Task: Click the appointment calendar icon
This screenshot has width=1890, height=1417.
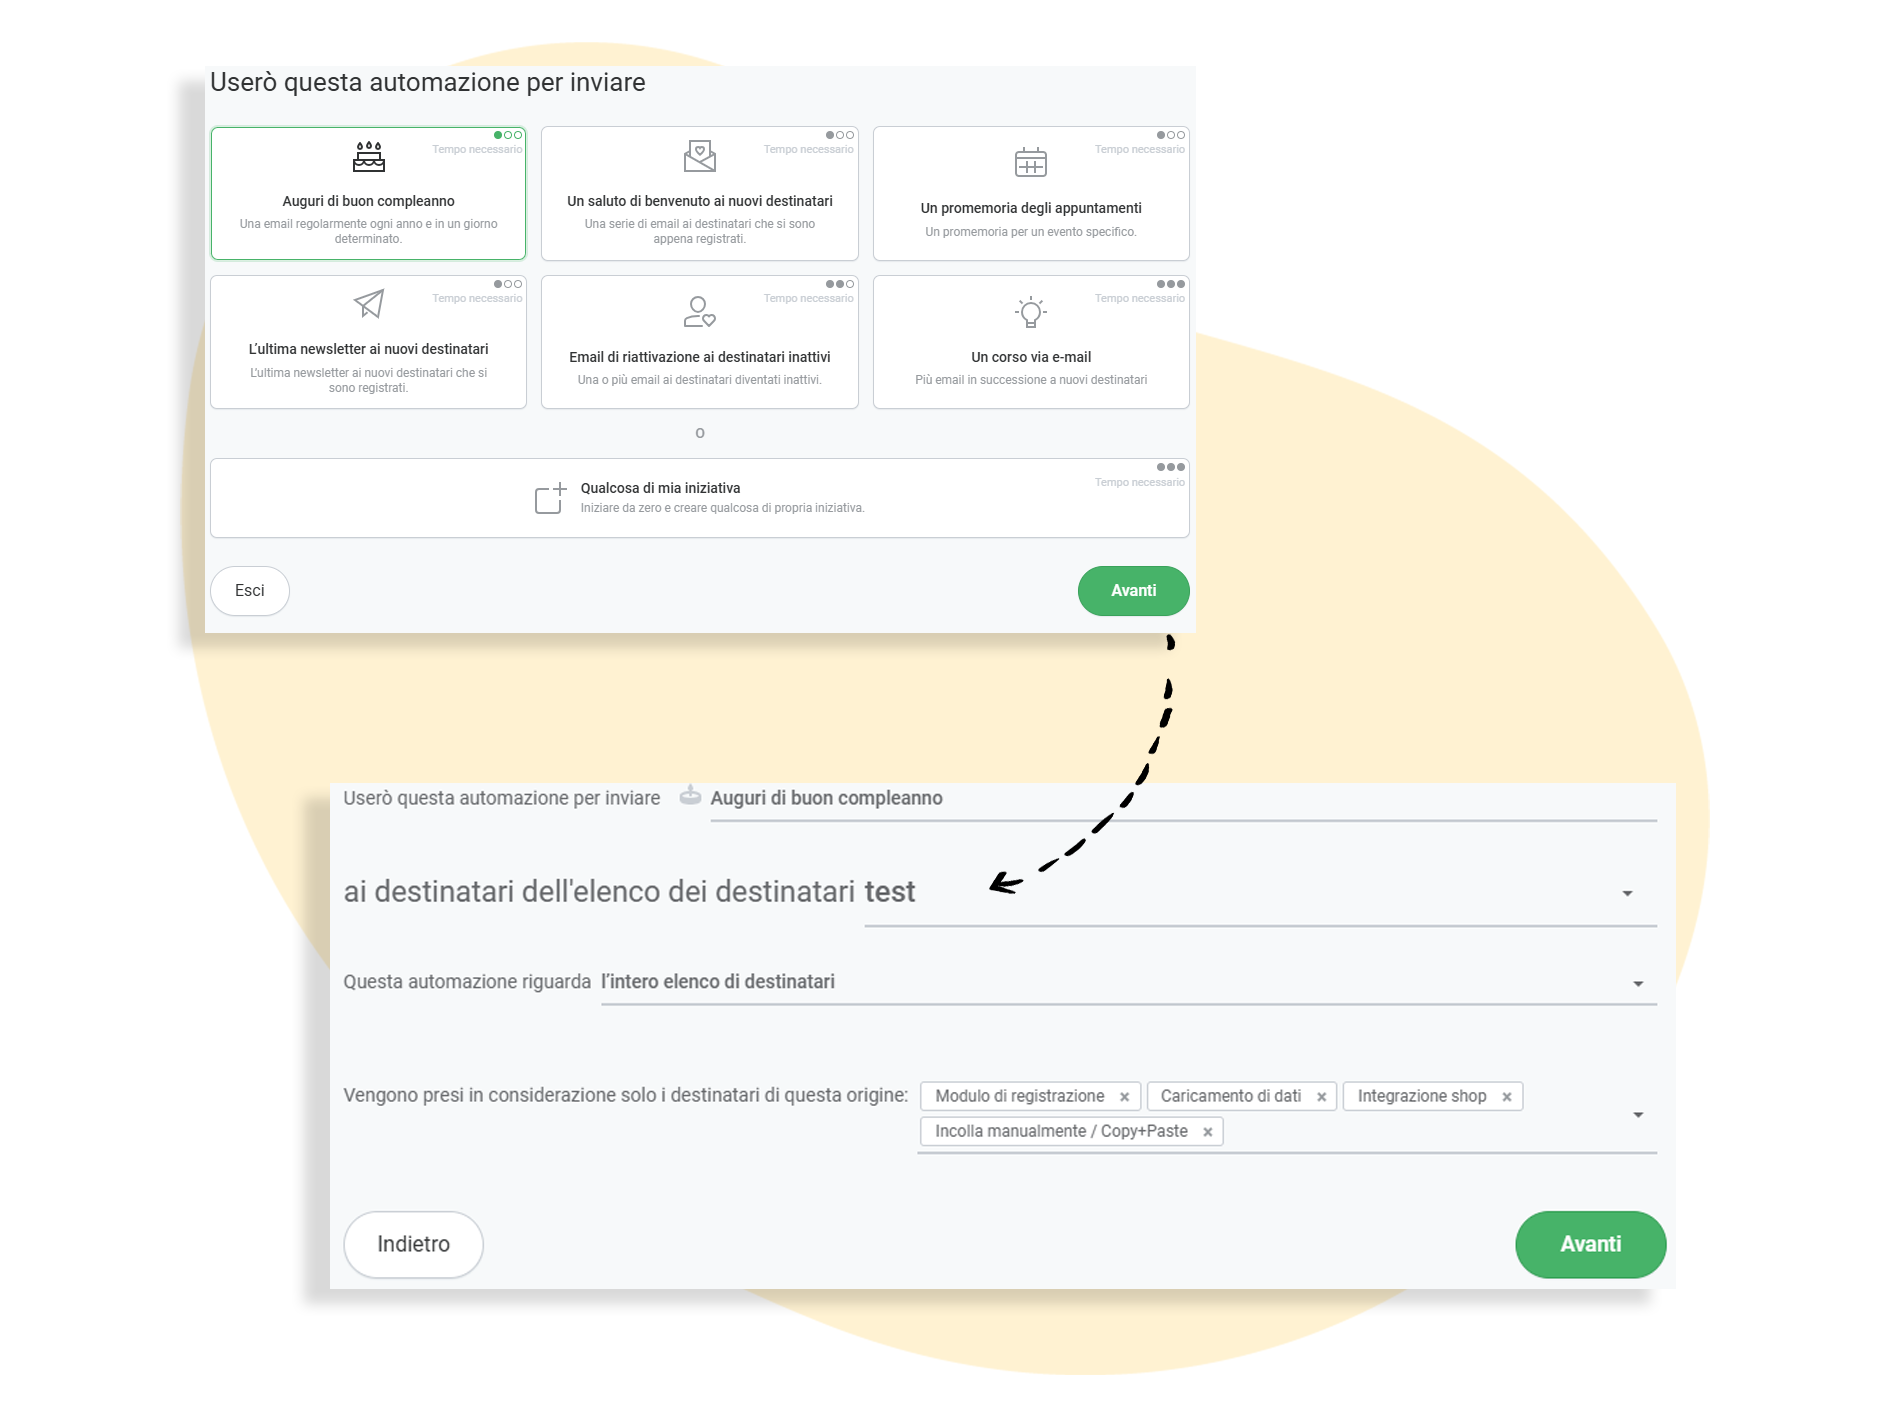Action: click(x=1030, y=162)
